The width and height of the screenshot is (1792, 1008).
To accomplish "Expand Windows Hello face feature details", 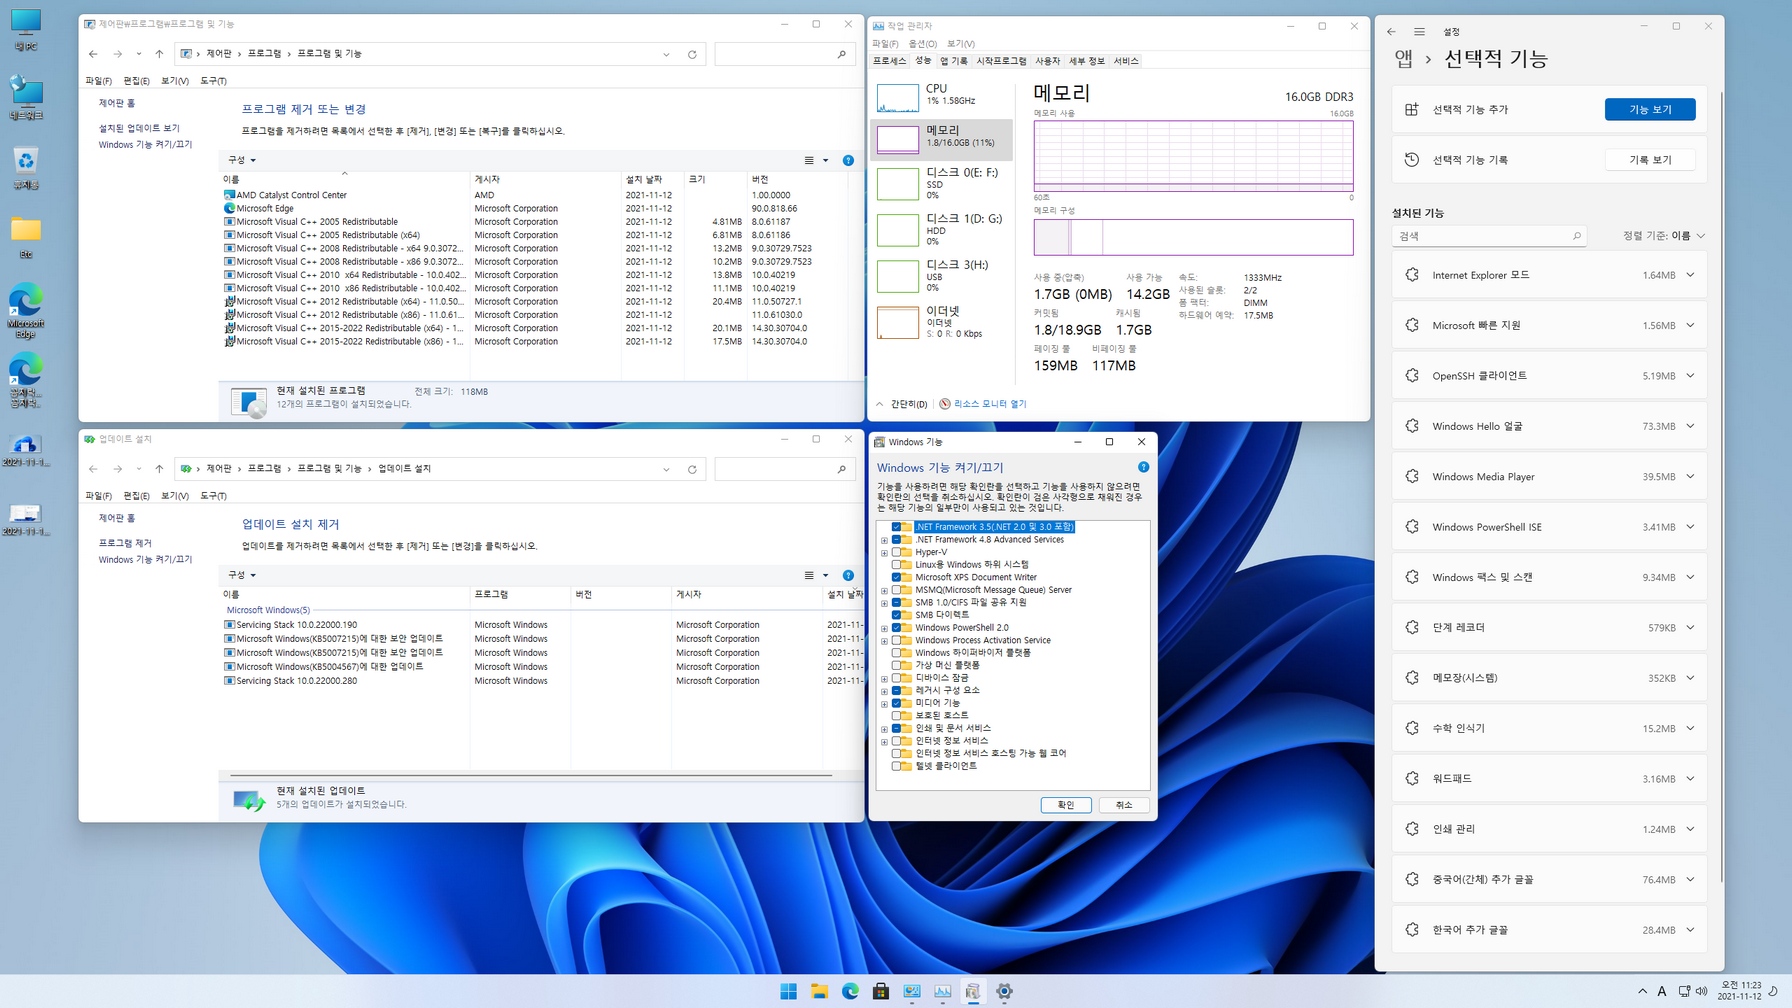I will [x=1690, y=426].
